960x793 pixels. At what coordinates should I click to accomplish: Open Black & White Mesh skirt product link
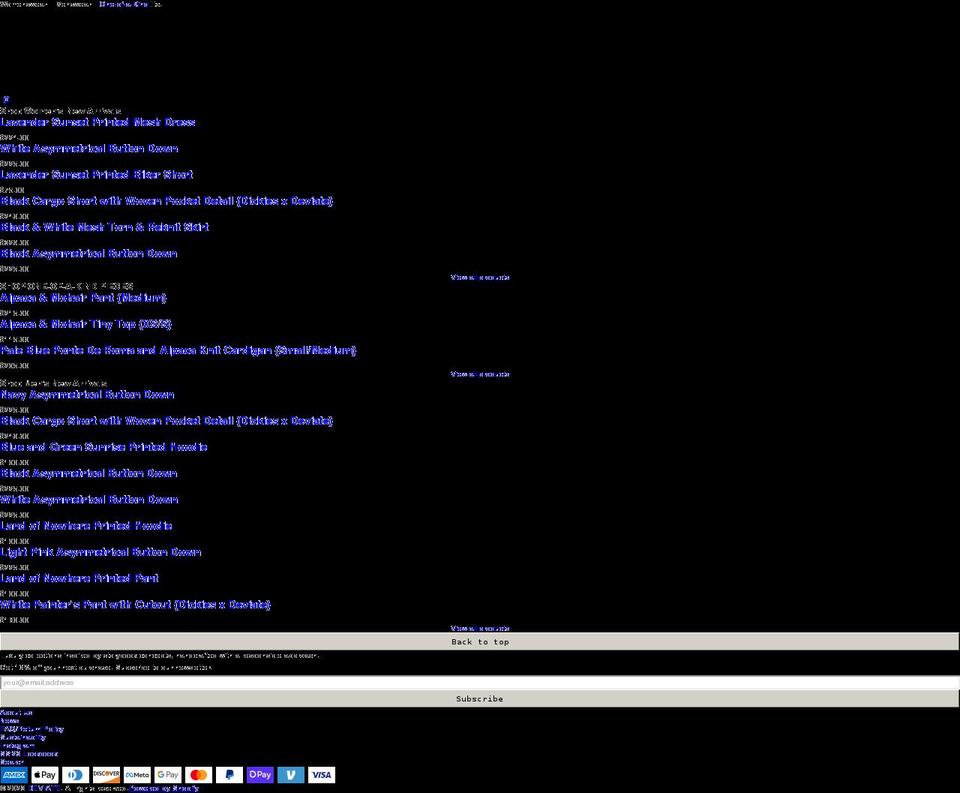click(x=105, y=227)
